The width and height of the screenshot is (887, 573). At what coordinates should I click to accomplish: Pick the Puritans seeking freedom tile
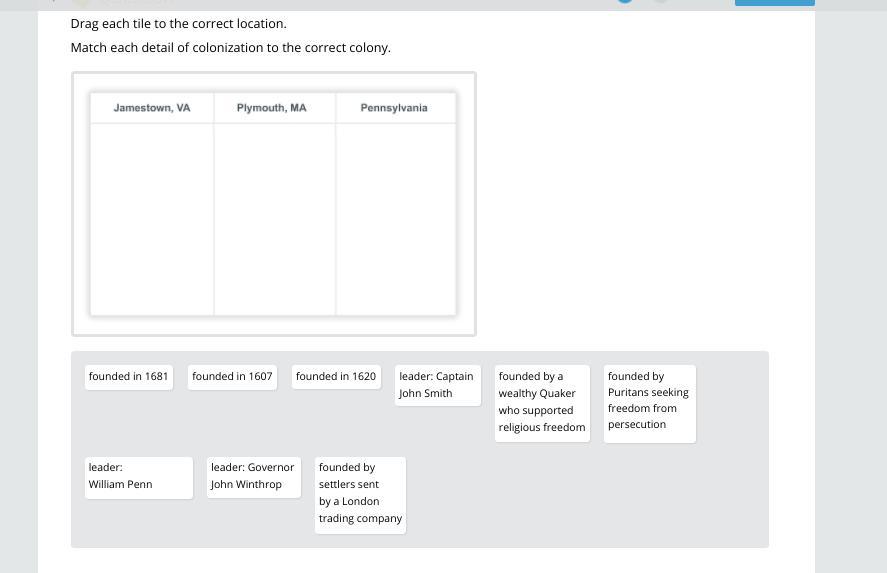(649, 403)
